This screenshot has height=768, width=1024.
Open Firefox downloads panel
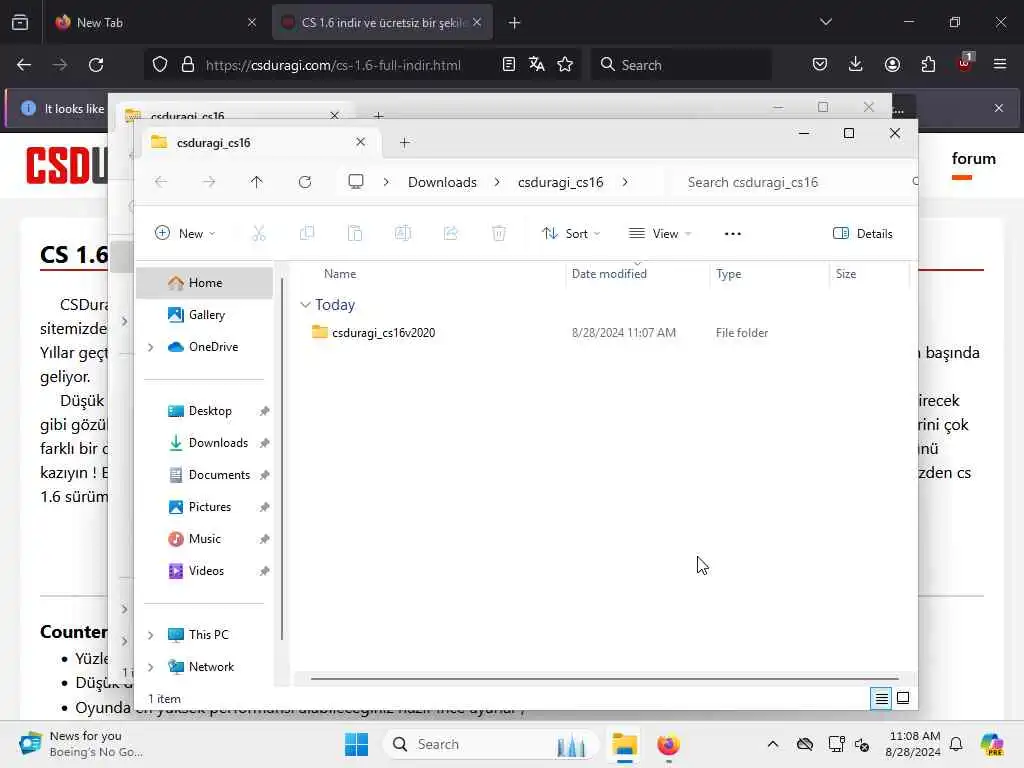click(x=856, y=64)
